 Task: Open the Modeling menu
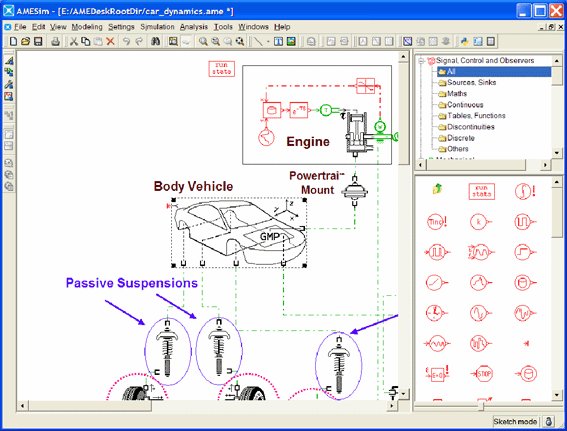(x=87, y=27)
